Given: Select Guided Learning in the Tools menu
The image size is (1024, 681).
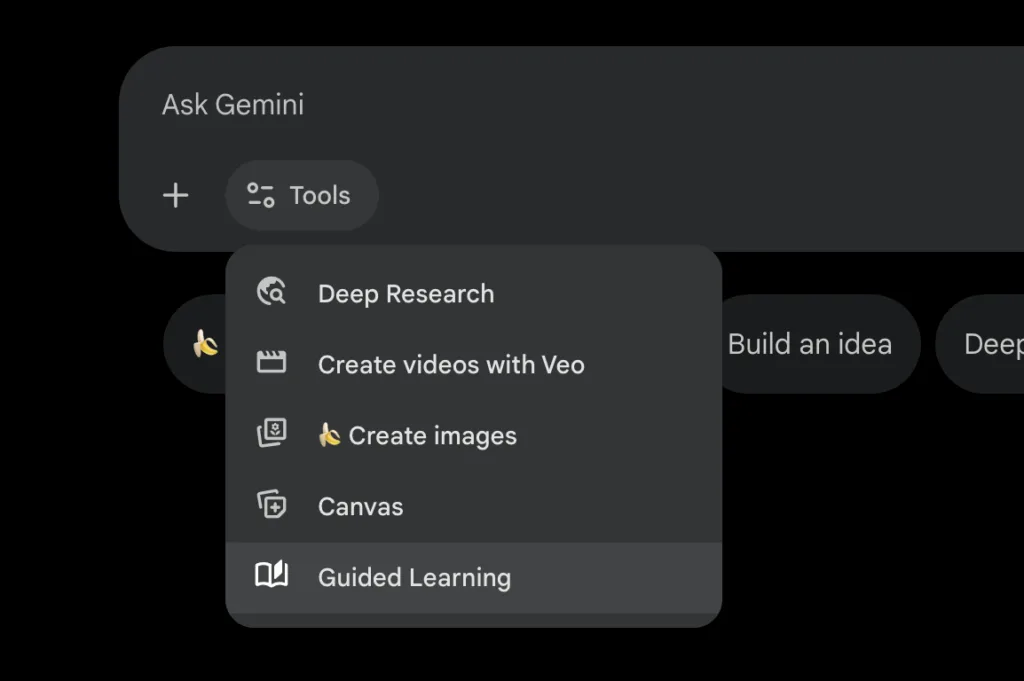Looking at the screenshot, I should pos(414,576).
